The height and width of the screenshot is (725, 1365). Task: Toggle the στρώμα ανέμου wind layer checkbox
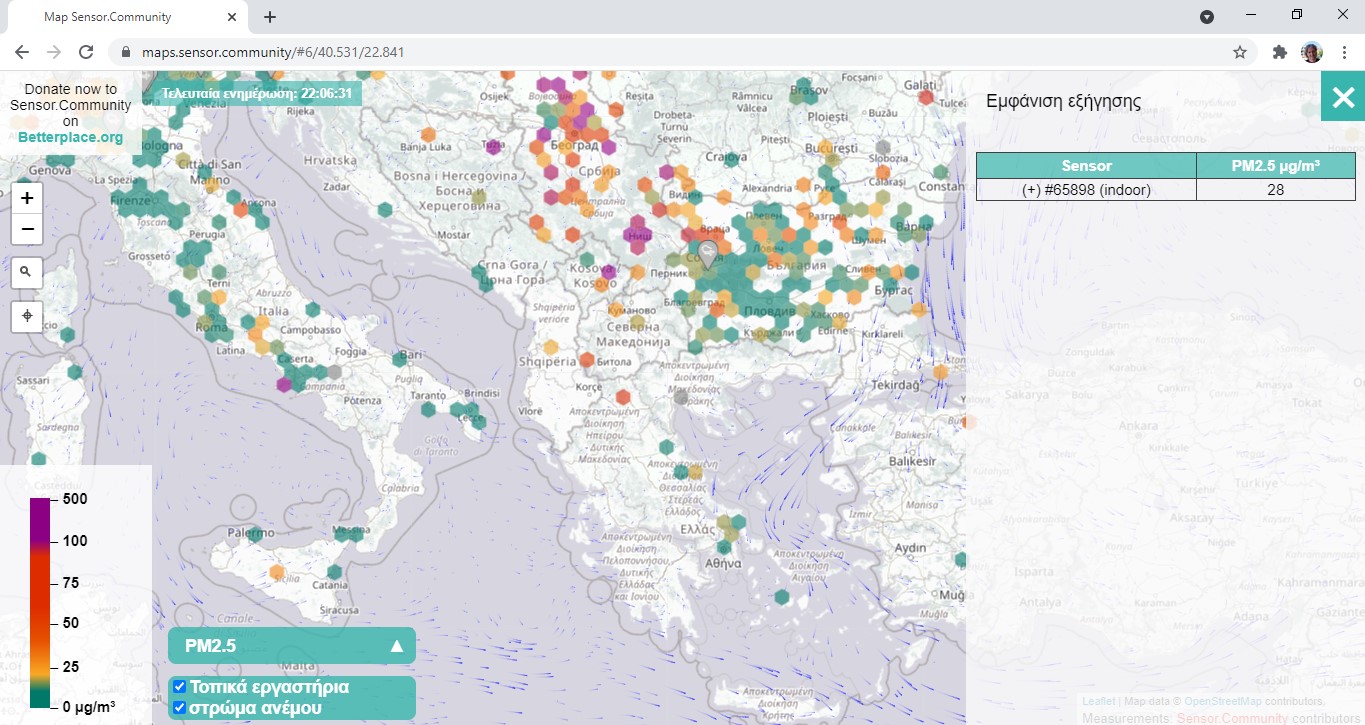180,708
